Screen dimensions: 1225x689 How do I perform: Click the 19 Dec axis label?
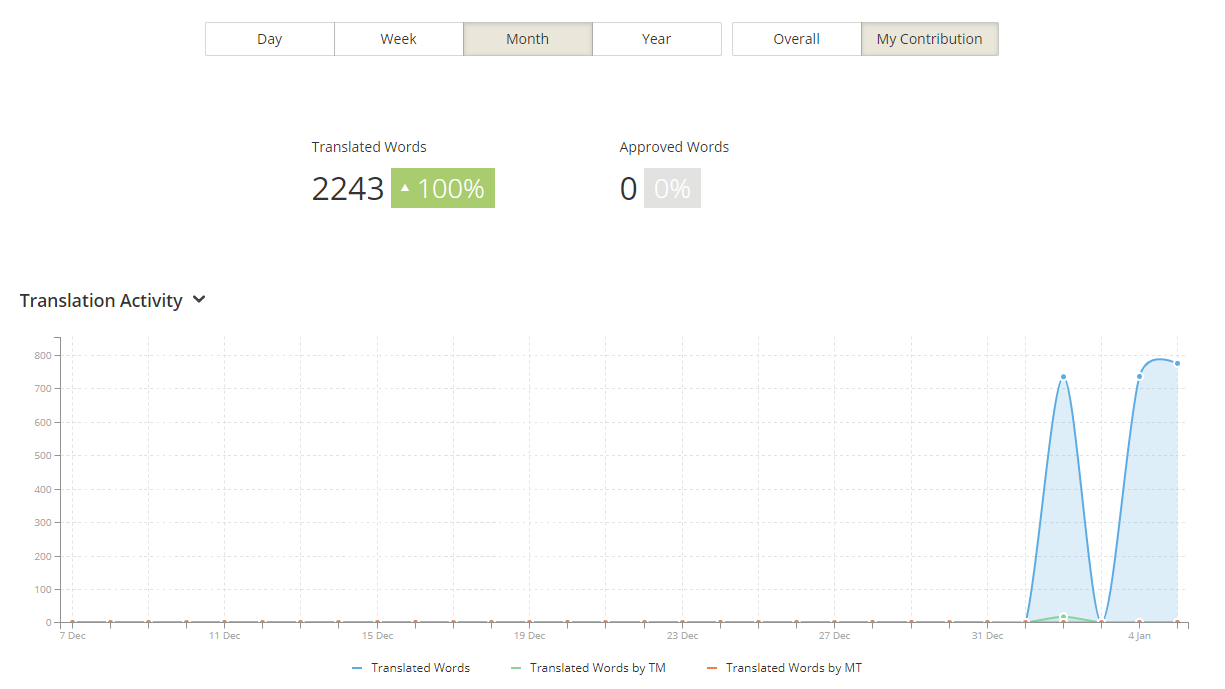530,636
